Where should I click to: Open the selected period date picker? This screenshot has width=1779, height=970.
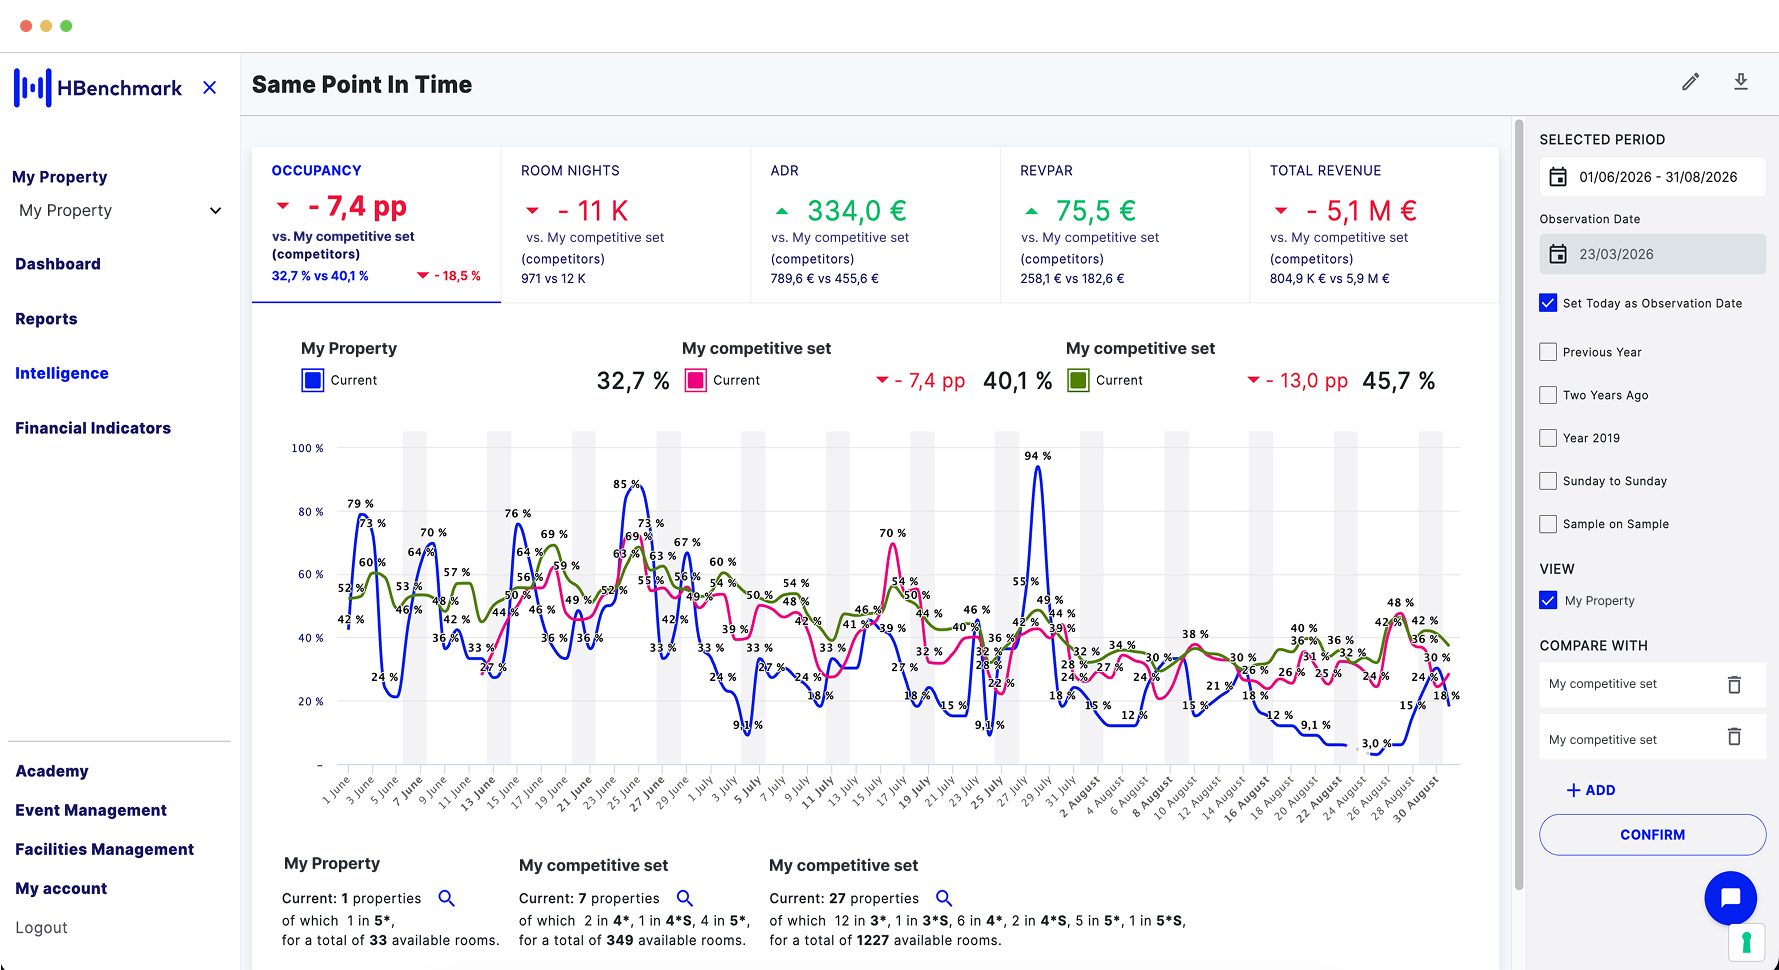1652,177
